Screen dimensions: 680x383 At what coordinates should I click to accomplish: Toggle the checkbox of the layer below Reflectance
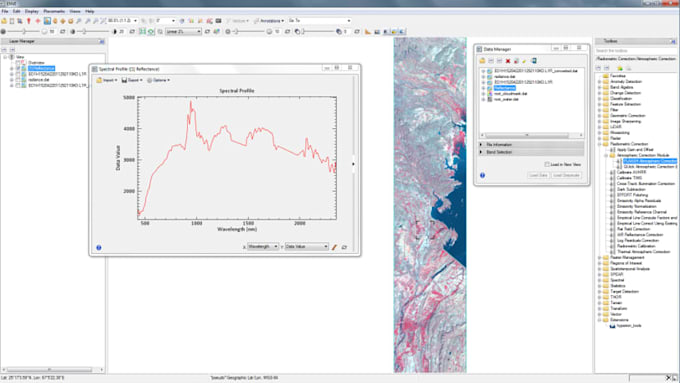[18, 74]
